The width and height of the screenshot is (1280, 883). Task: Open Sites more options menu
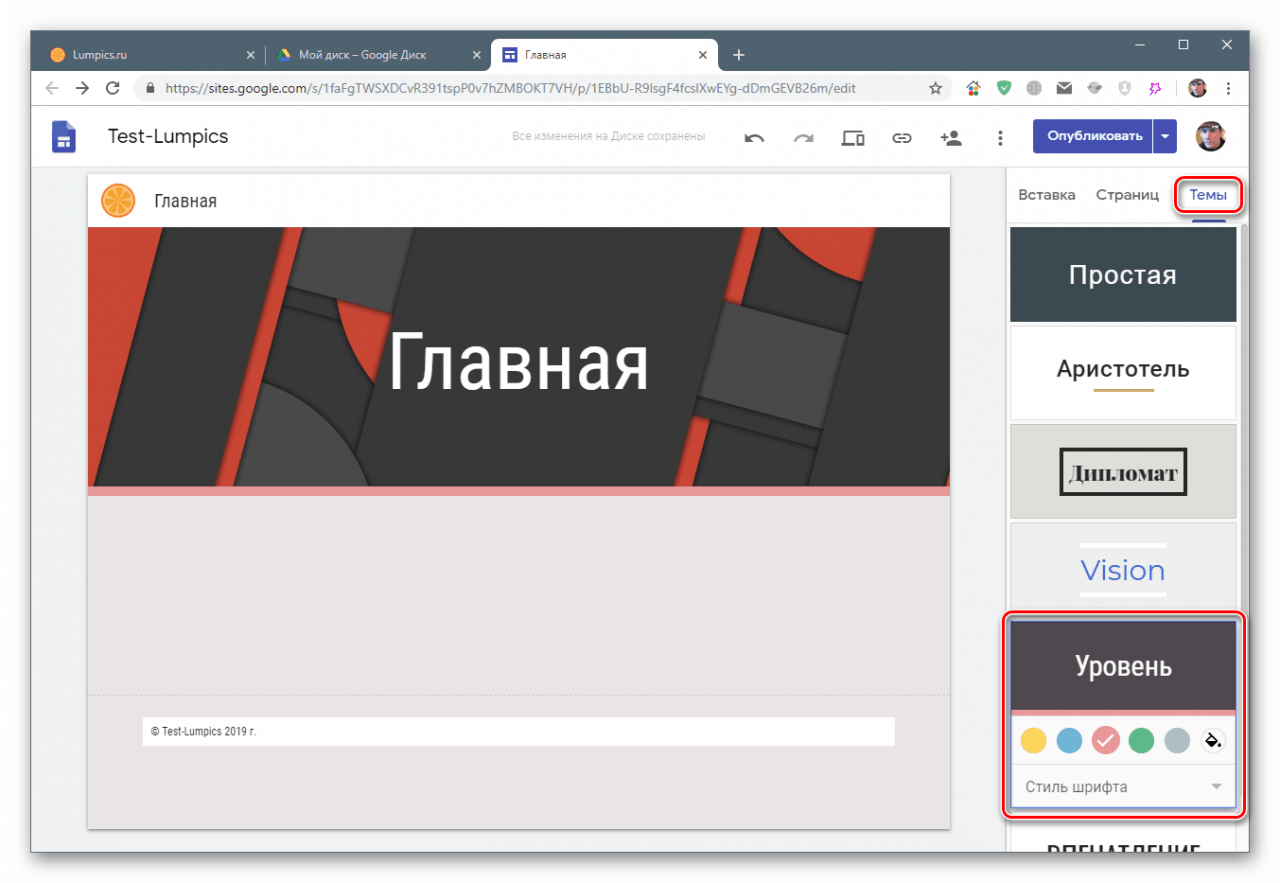coord(1000,138)
